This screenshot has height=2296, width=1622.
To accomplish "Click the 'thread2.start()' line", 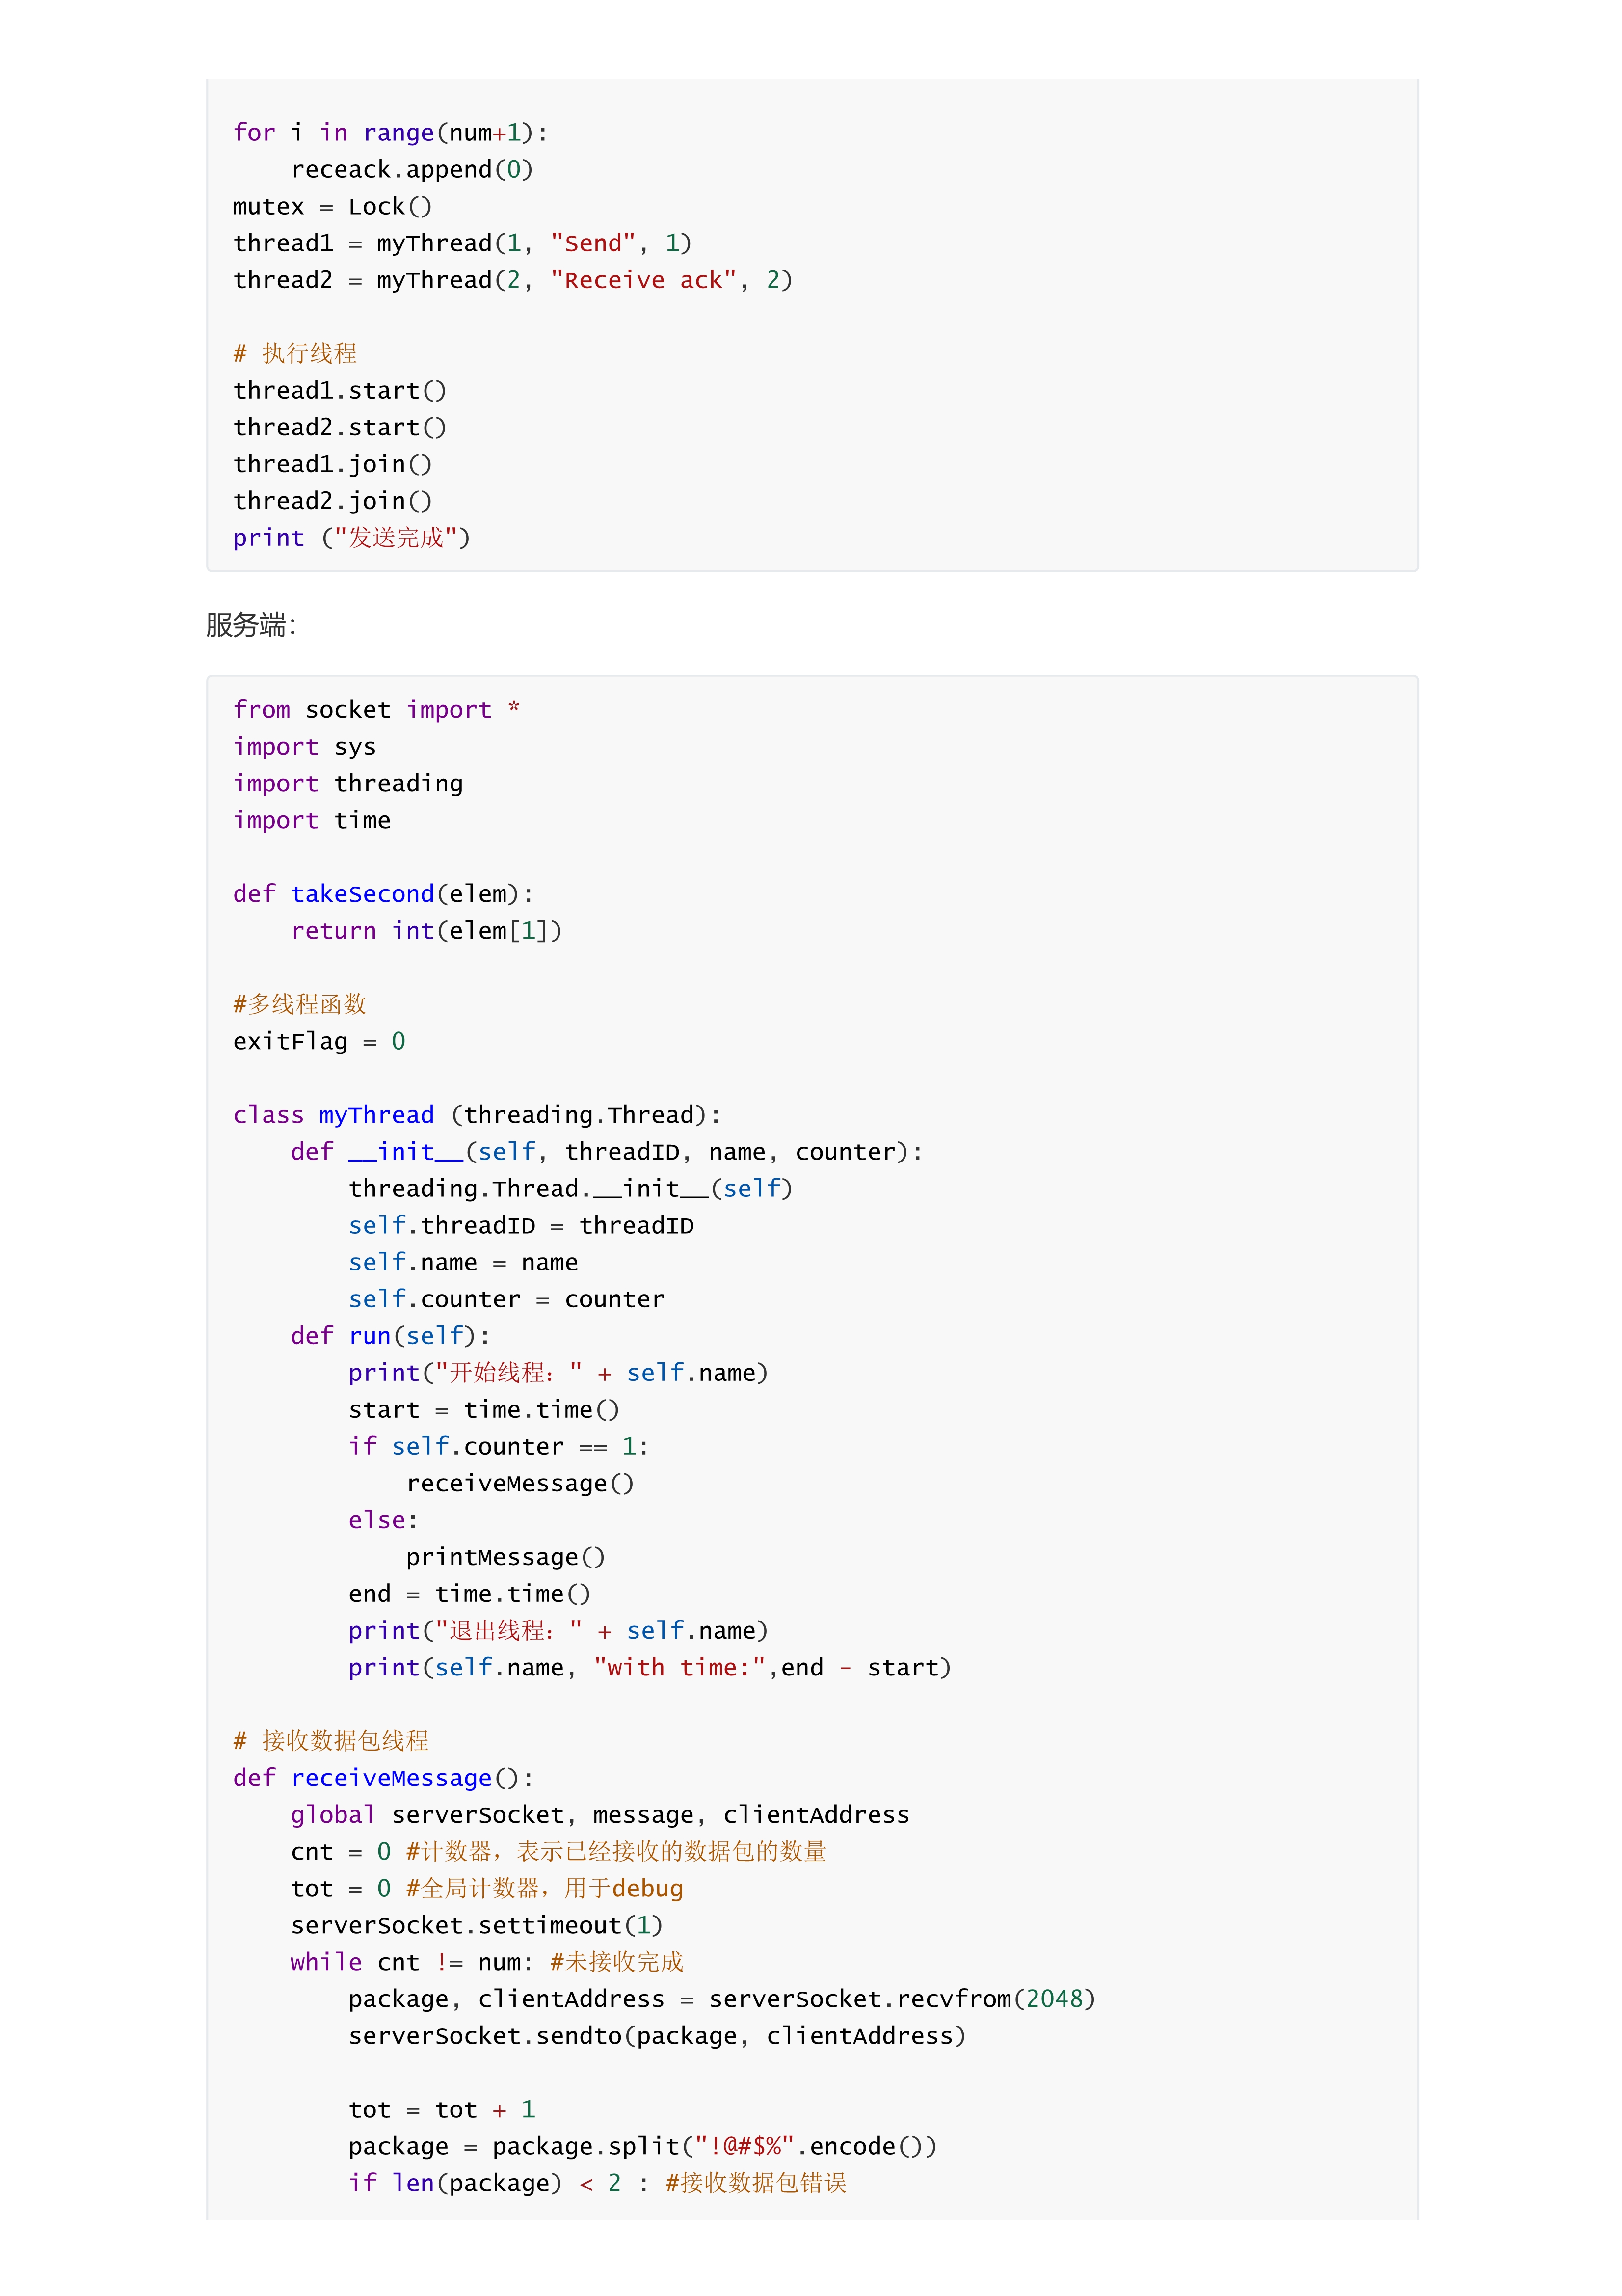I will click(340, 428).
